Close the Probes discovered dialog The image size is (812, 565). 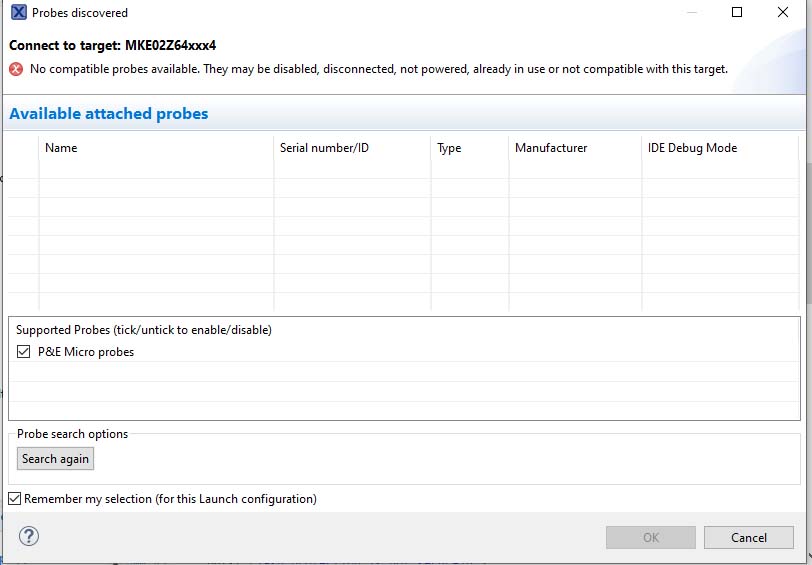pyautogui.click(x=783, y=13)
